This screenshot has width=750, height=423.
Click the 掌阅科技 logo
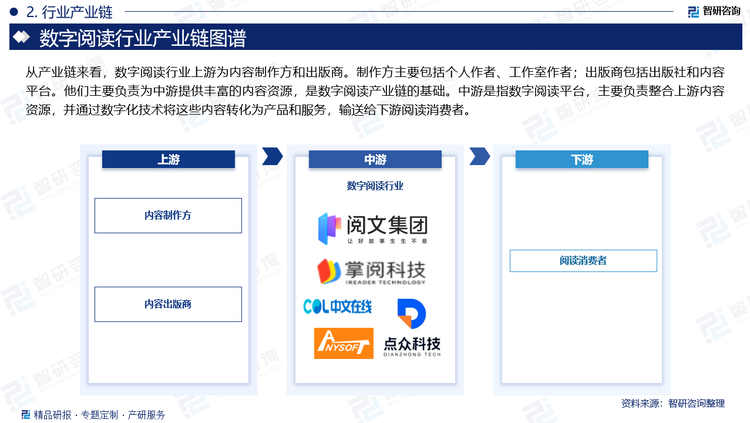point(371,272)
